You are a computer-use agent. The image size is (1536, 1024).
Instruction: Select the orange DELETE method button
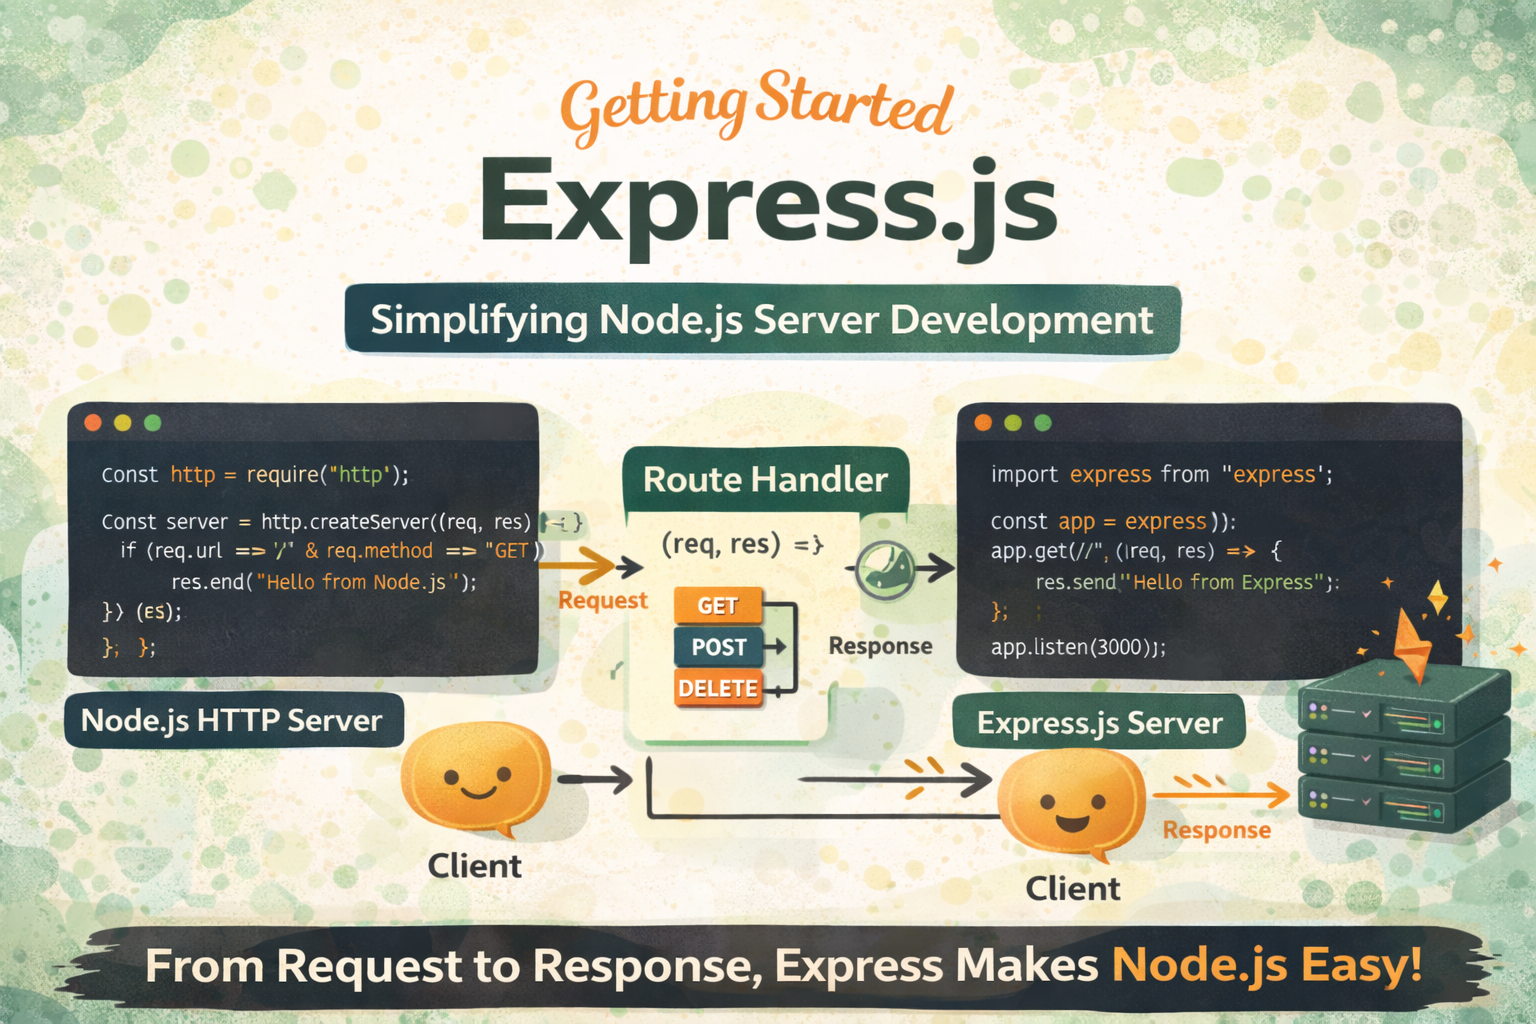click(718, 689)
